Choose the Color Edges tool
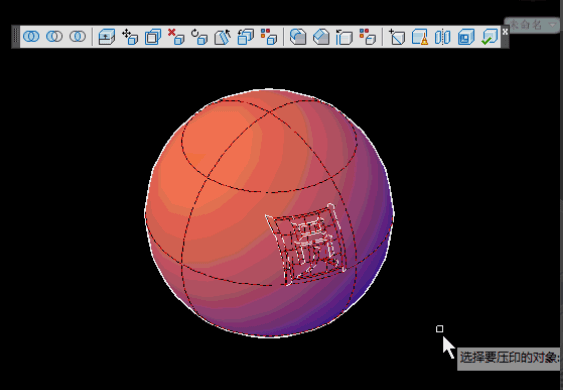The height and width of the screenshot is (390, 563). click(368, 37)
